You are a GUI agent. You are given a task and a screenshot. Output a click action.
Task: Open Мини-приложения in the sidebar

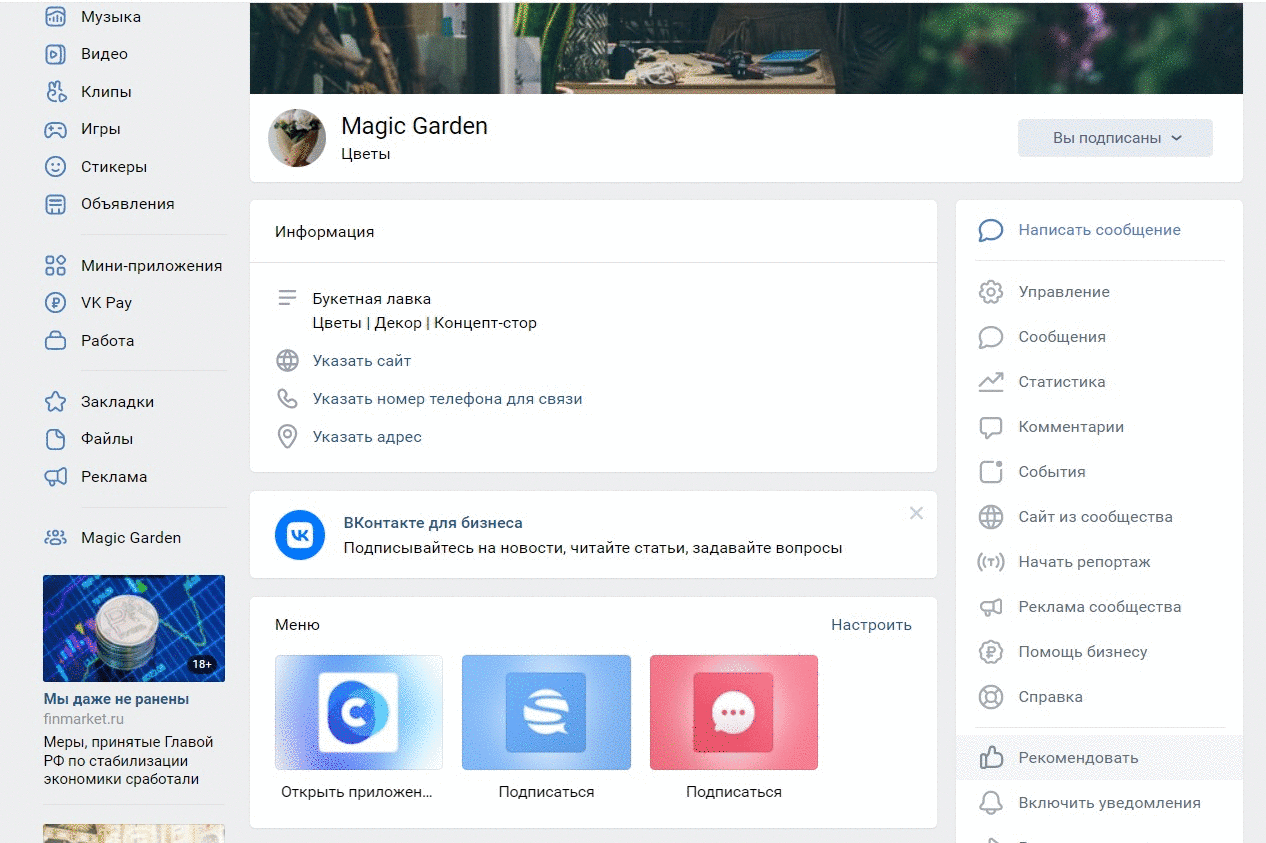coord(151,266)
